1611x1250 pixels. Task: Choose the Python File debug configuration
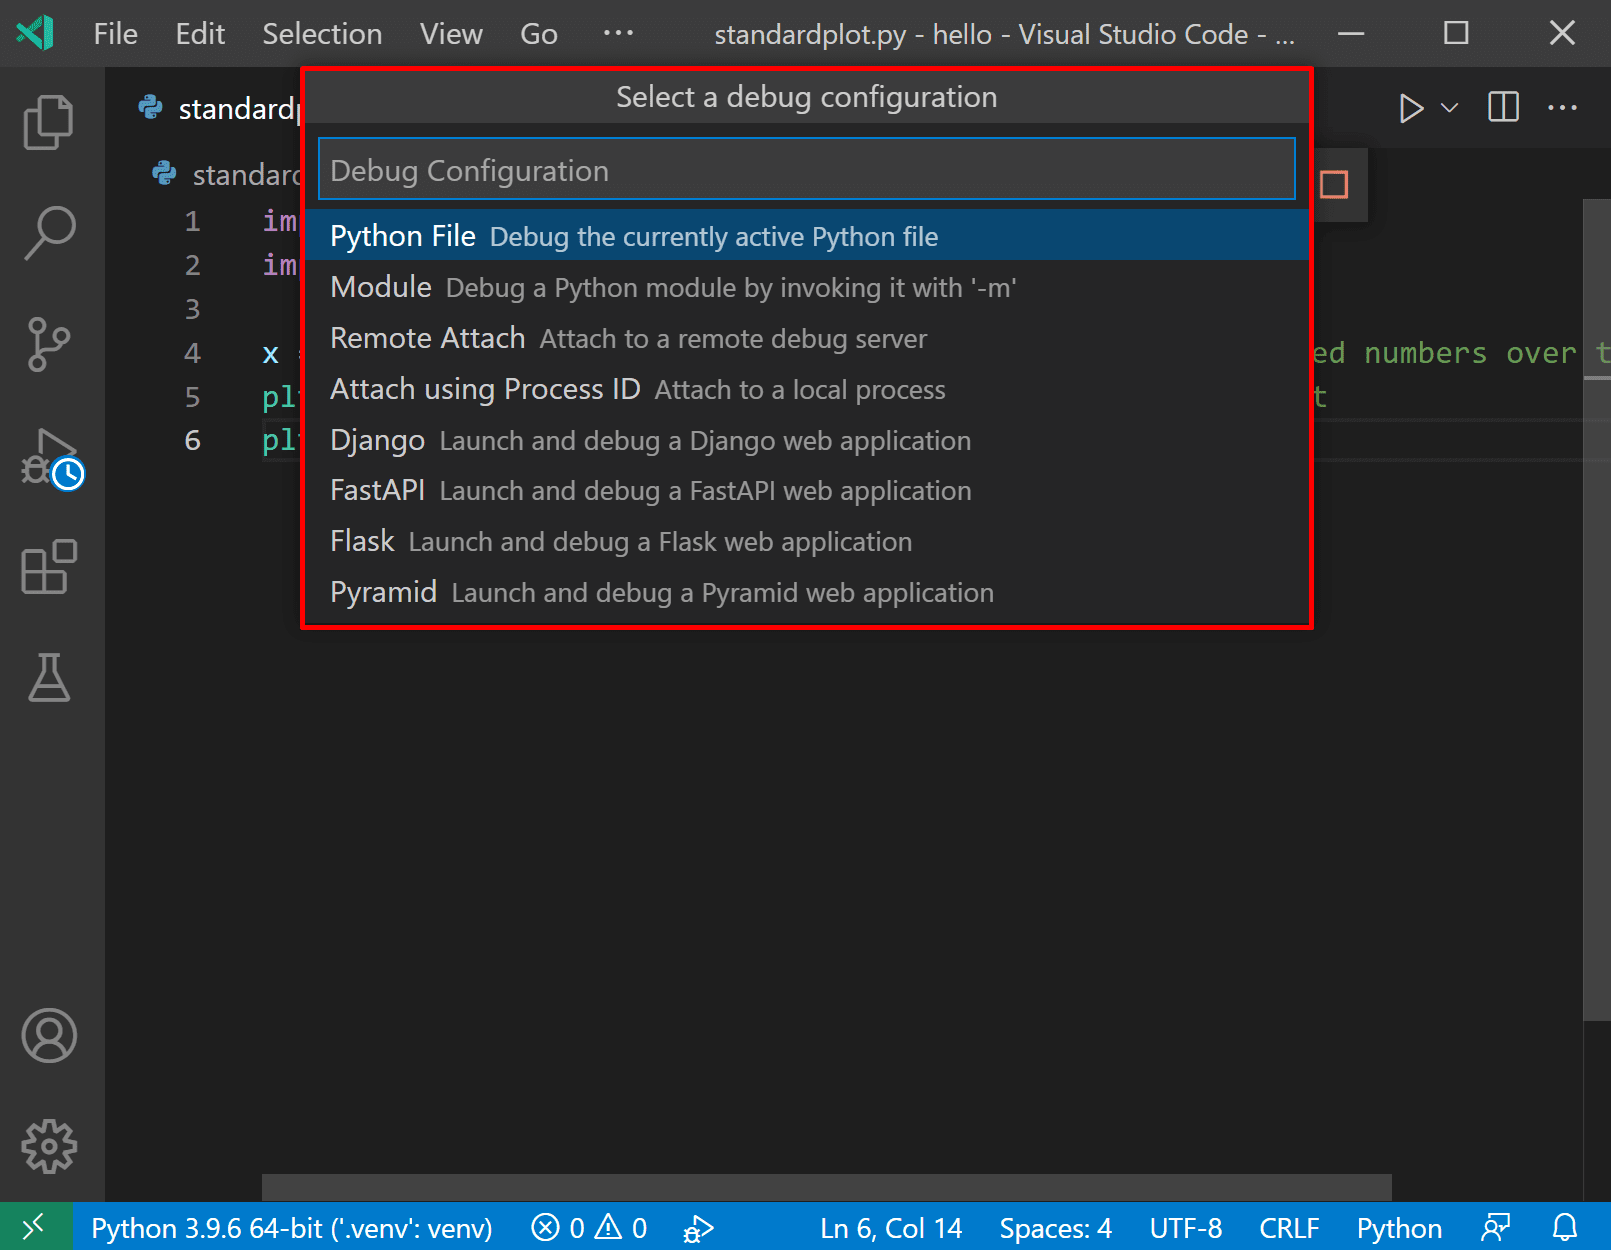tap(806, 236)
